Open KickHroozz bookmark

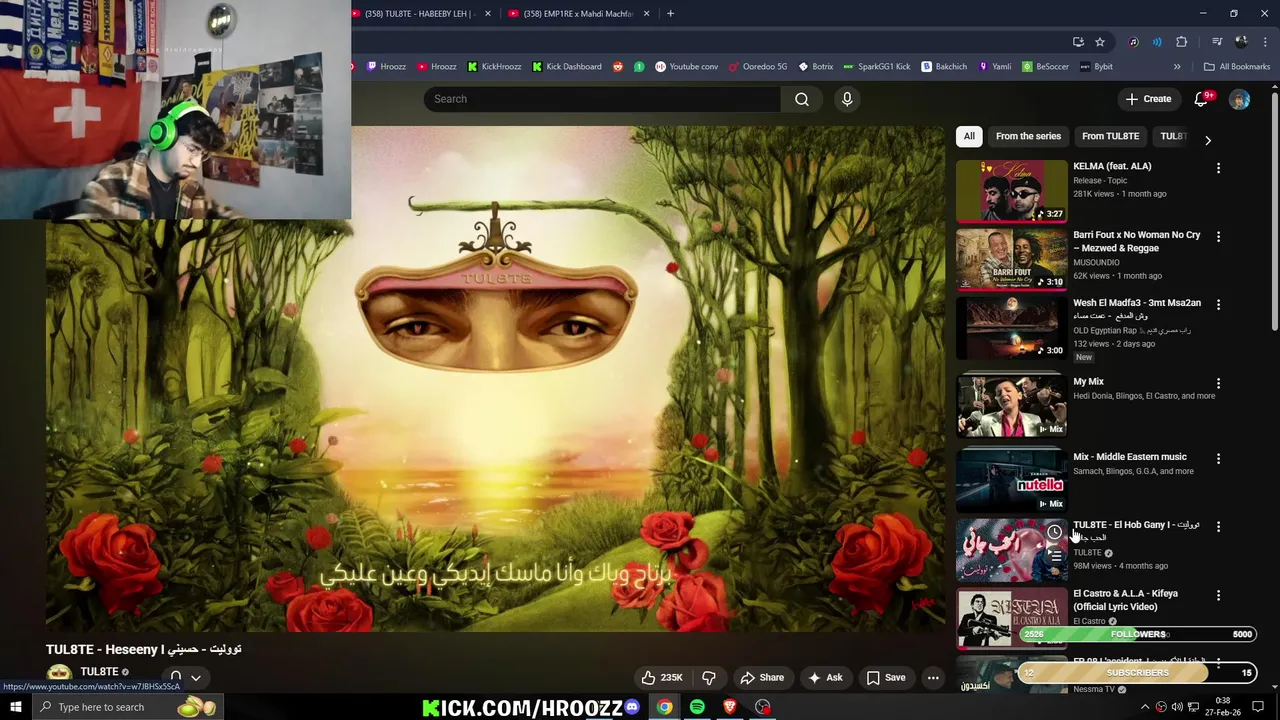coord(494,67)
